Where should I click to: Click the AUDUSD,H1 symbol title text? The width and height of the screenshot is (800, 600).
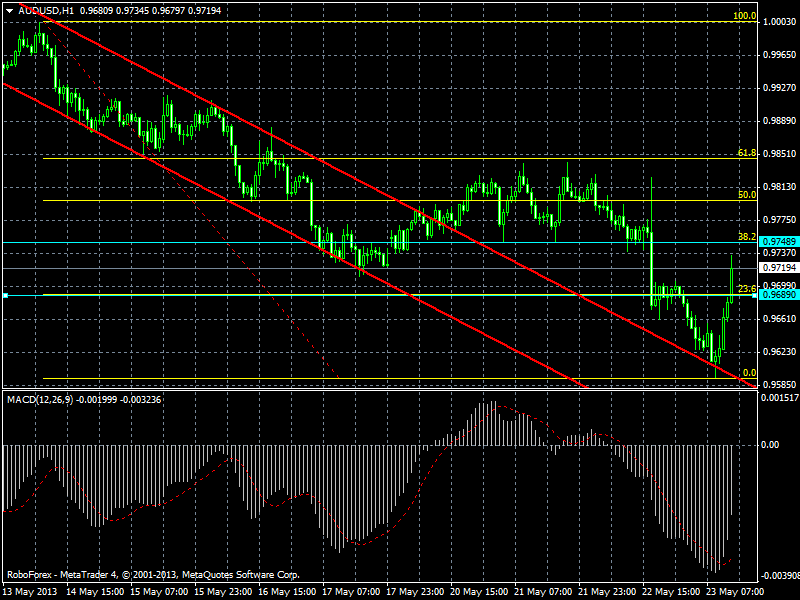coord(45,10)
